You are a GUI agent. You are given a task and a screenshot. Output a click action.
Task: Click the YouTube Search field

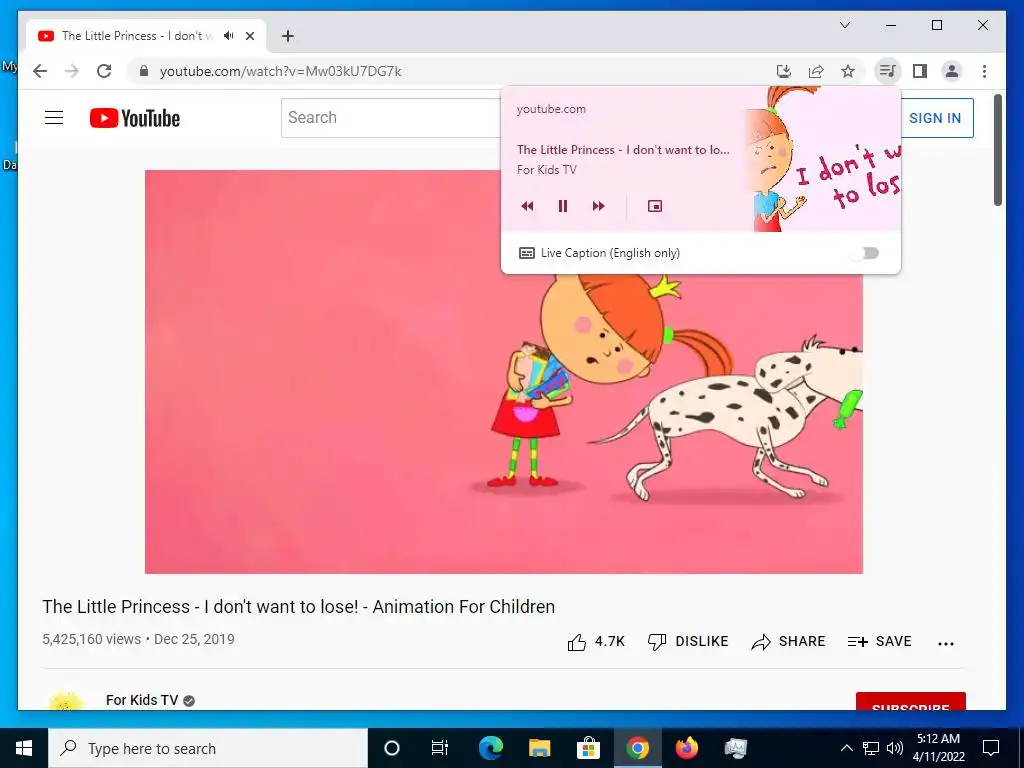click(x=392, y=118)
